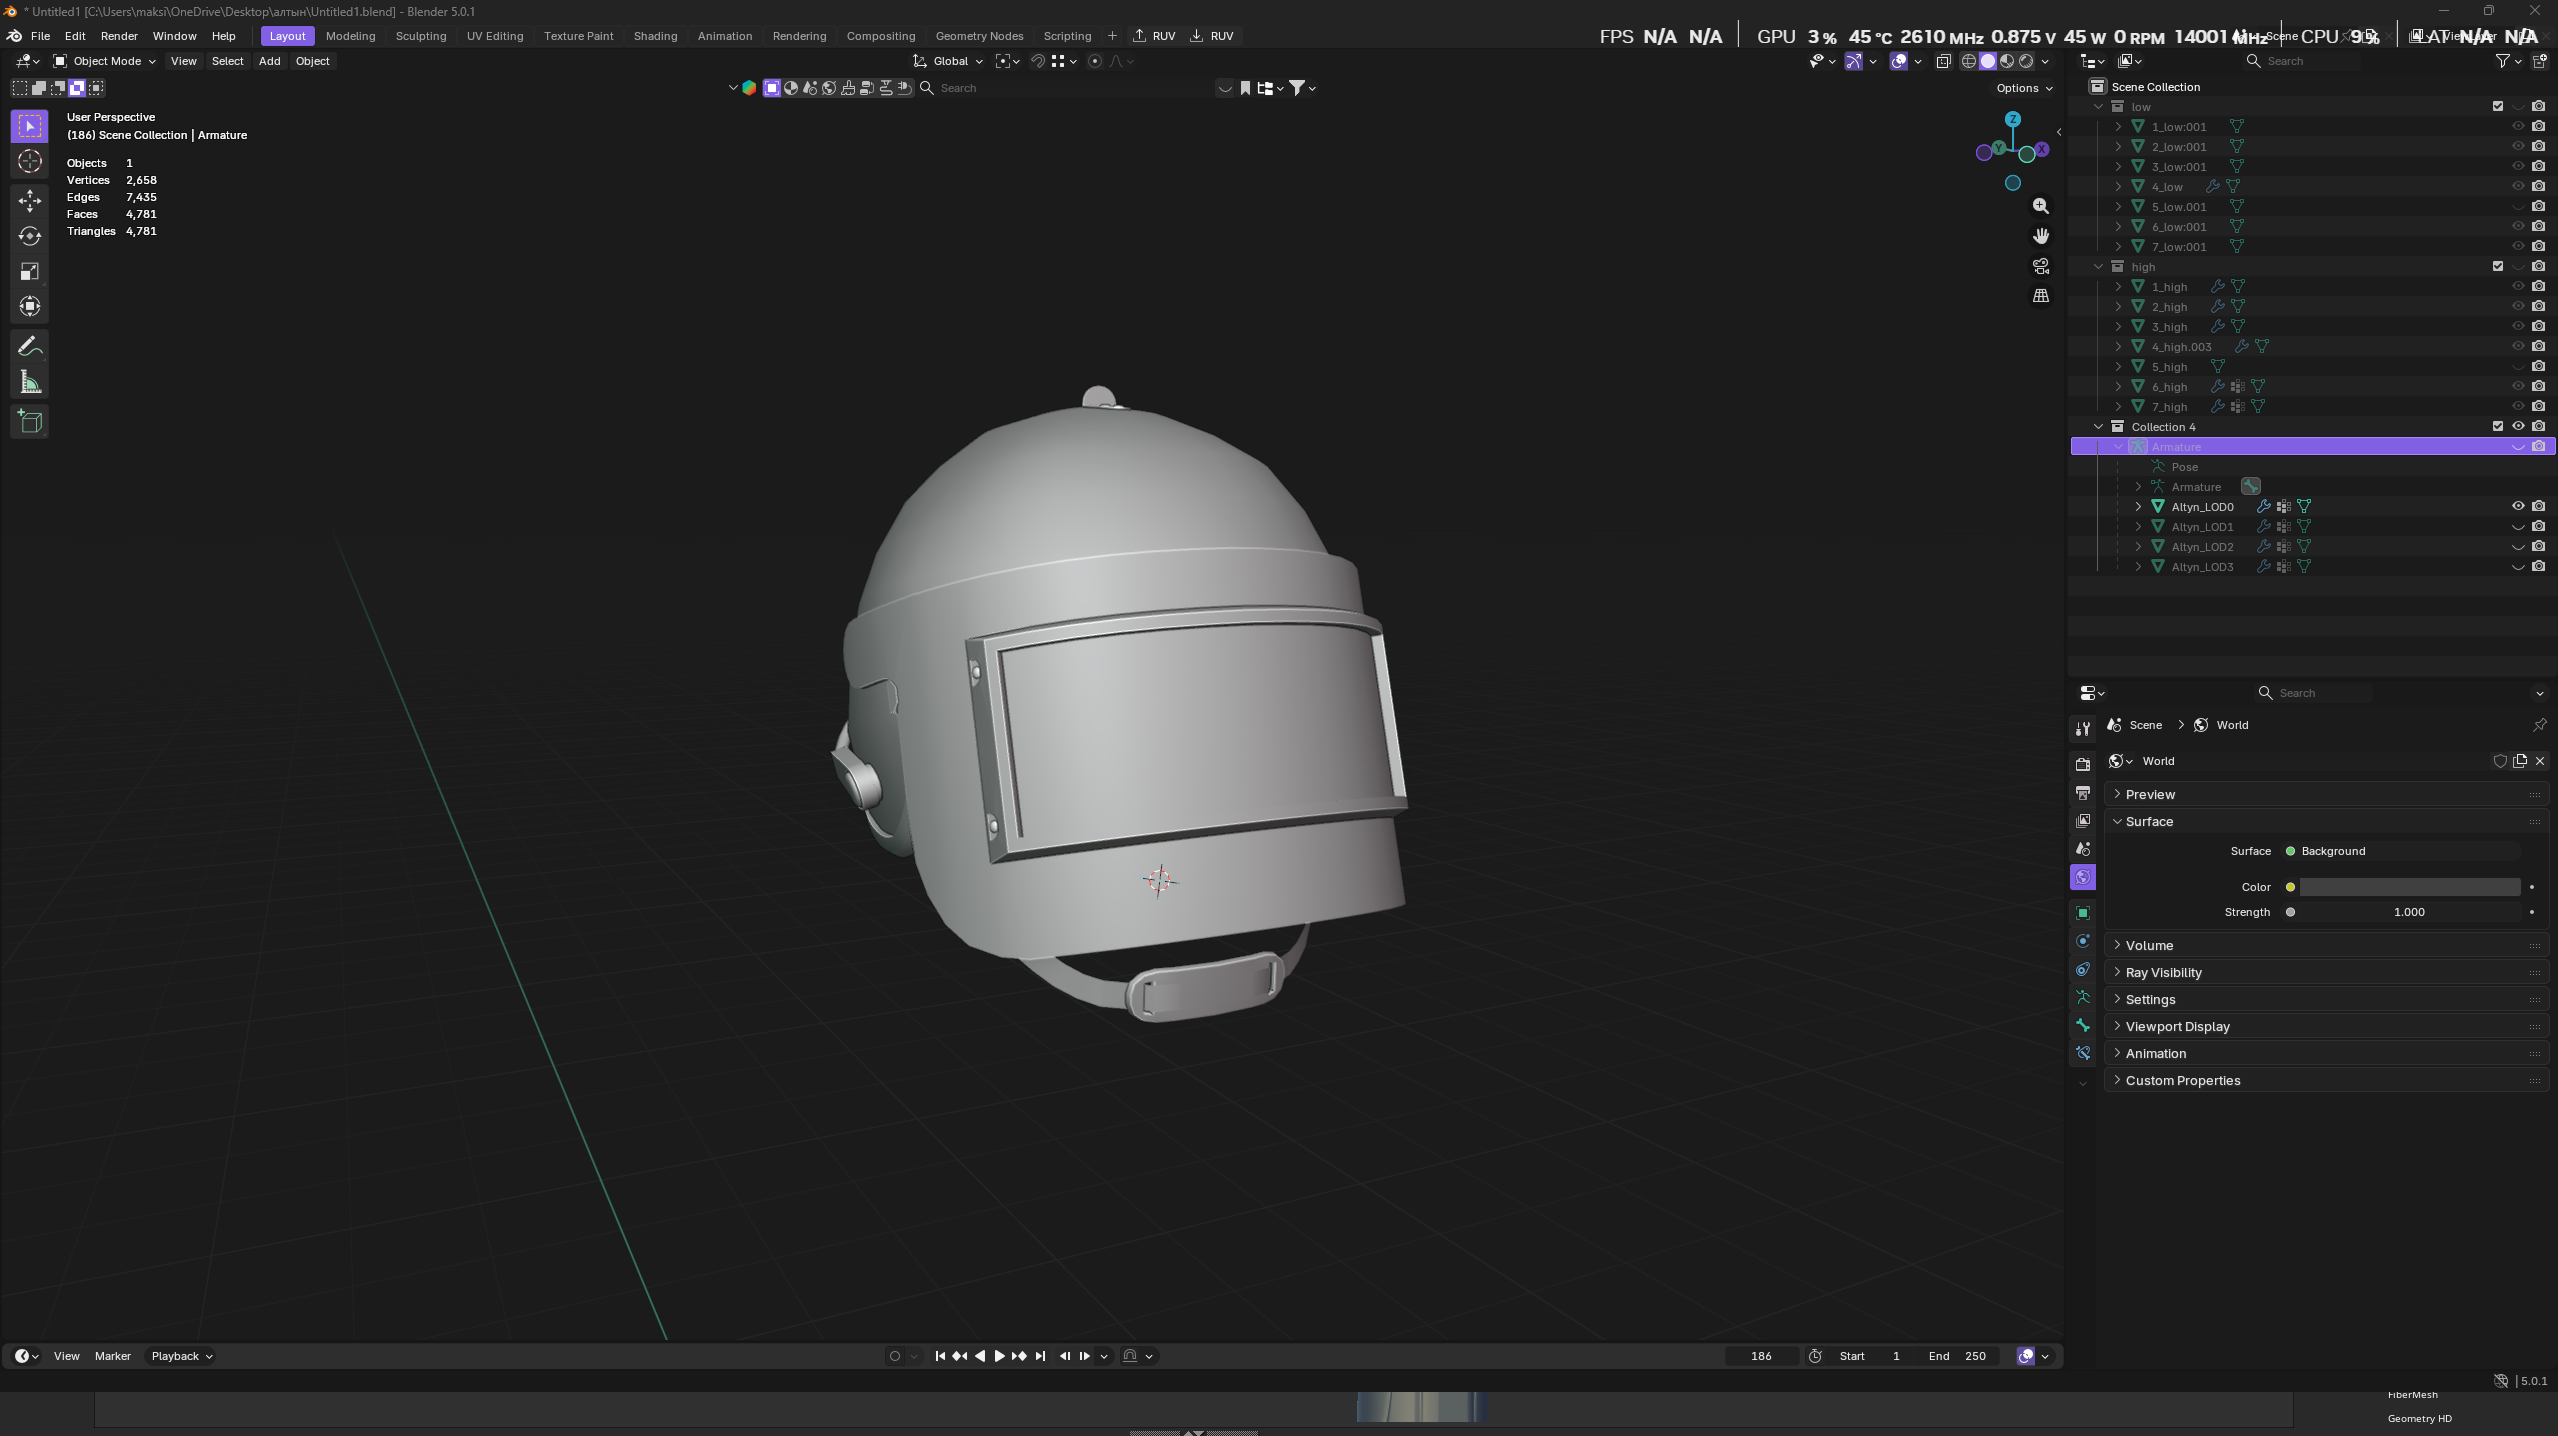The width and height of the screenshot is (2558, 1436).
Task: Select the Rotate tool
Action: pyautogui.click(x=30, y=236)
